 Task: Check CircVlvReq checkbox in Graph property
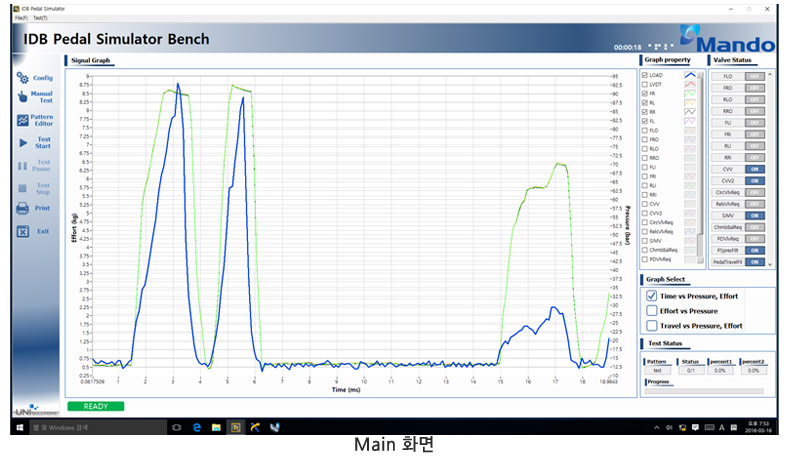click(645, 222)
